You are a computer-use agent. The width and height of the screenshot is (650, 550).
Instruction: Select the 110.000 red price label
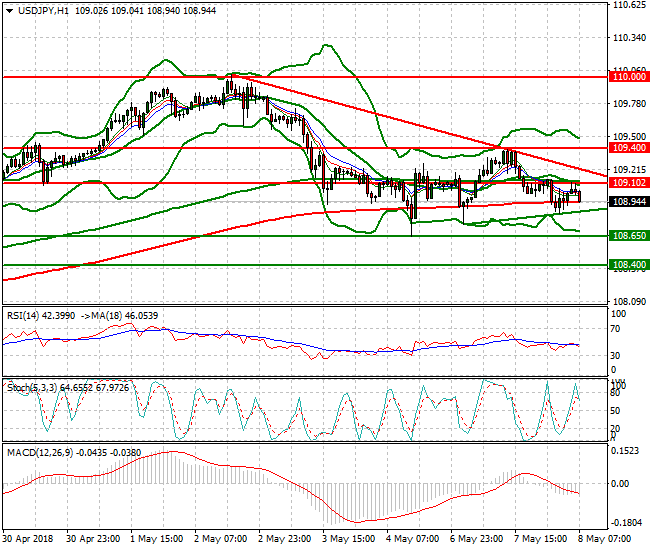[629, 77]
